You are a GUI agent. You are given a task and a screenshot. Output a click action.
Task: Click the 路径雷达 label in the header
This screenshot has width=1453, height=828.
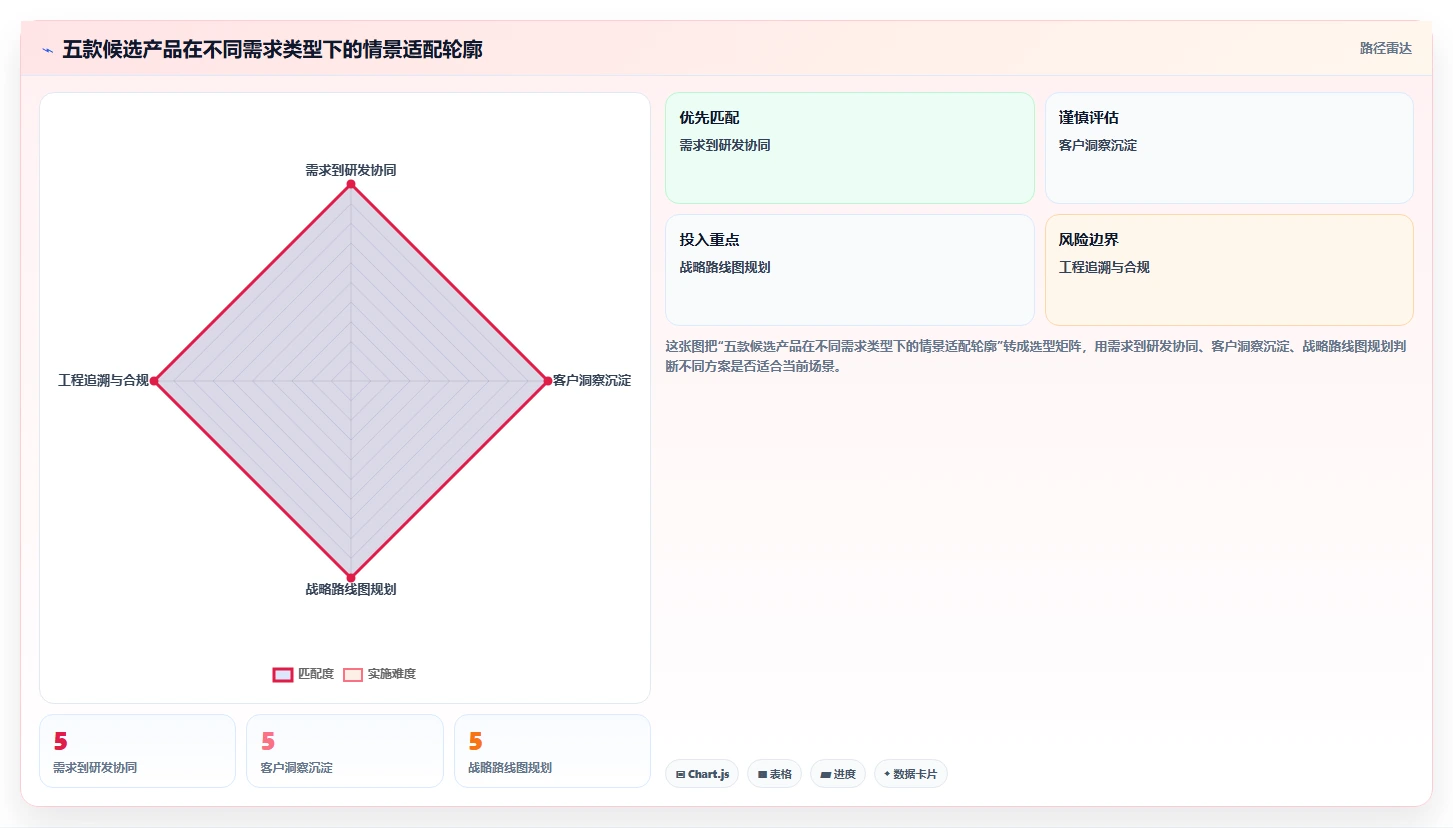(1385, 48)
